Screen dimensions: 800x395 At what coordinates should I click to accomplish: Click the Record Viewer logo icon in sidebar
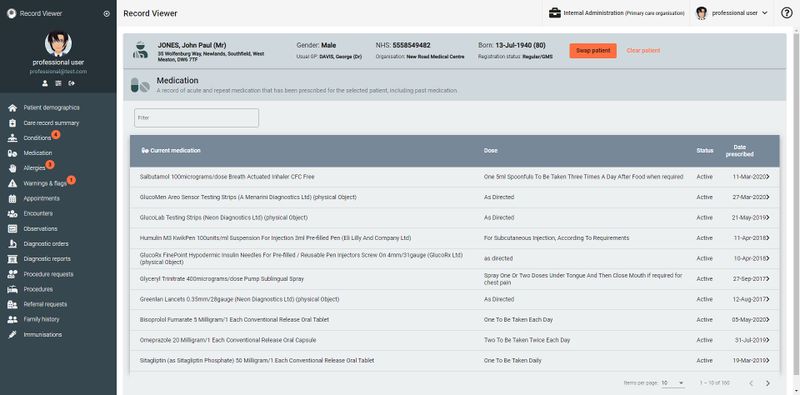click(11, 14)
